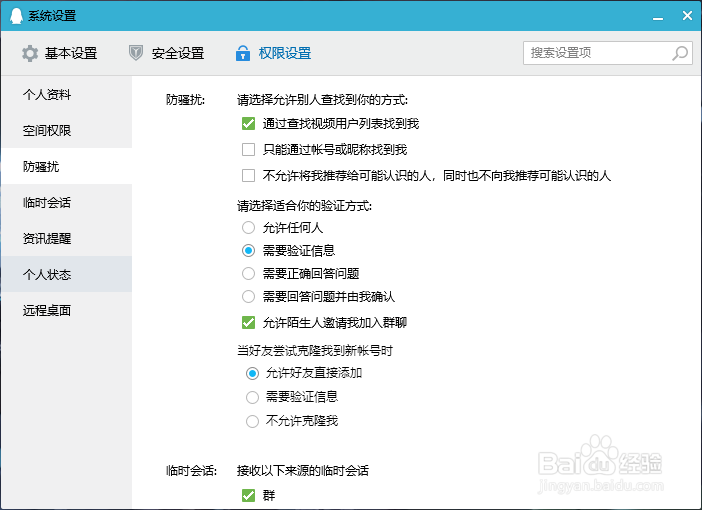702x510 pixels.
Task: Check 不允许将我推荐给可能认识的人 option
Action: [x=248, y=176]
